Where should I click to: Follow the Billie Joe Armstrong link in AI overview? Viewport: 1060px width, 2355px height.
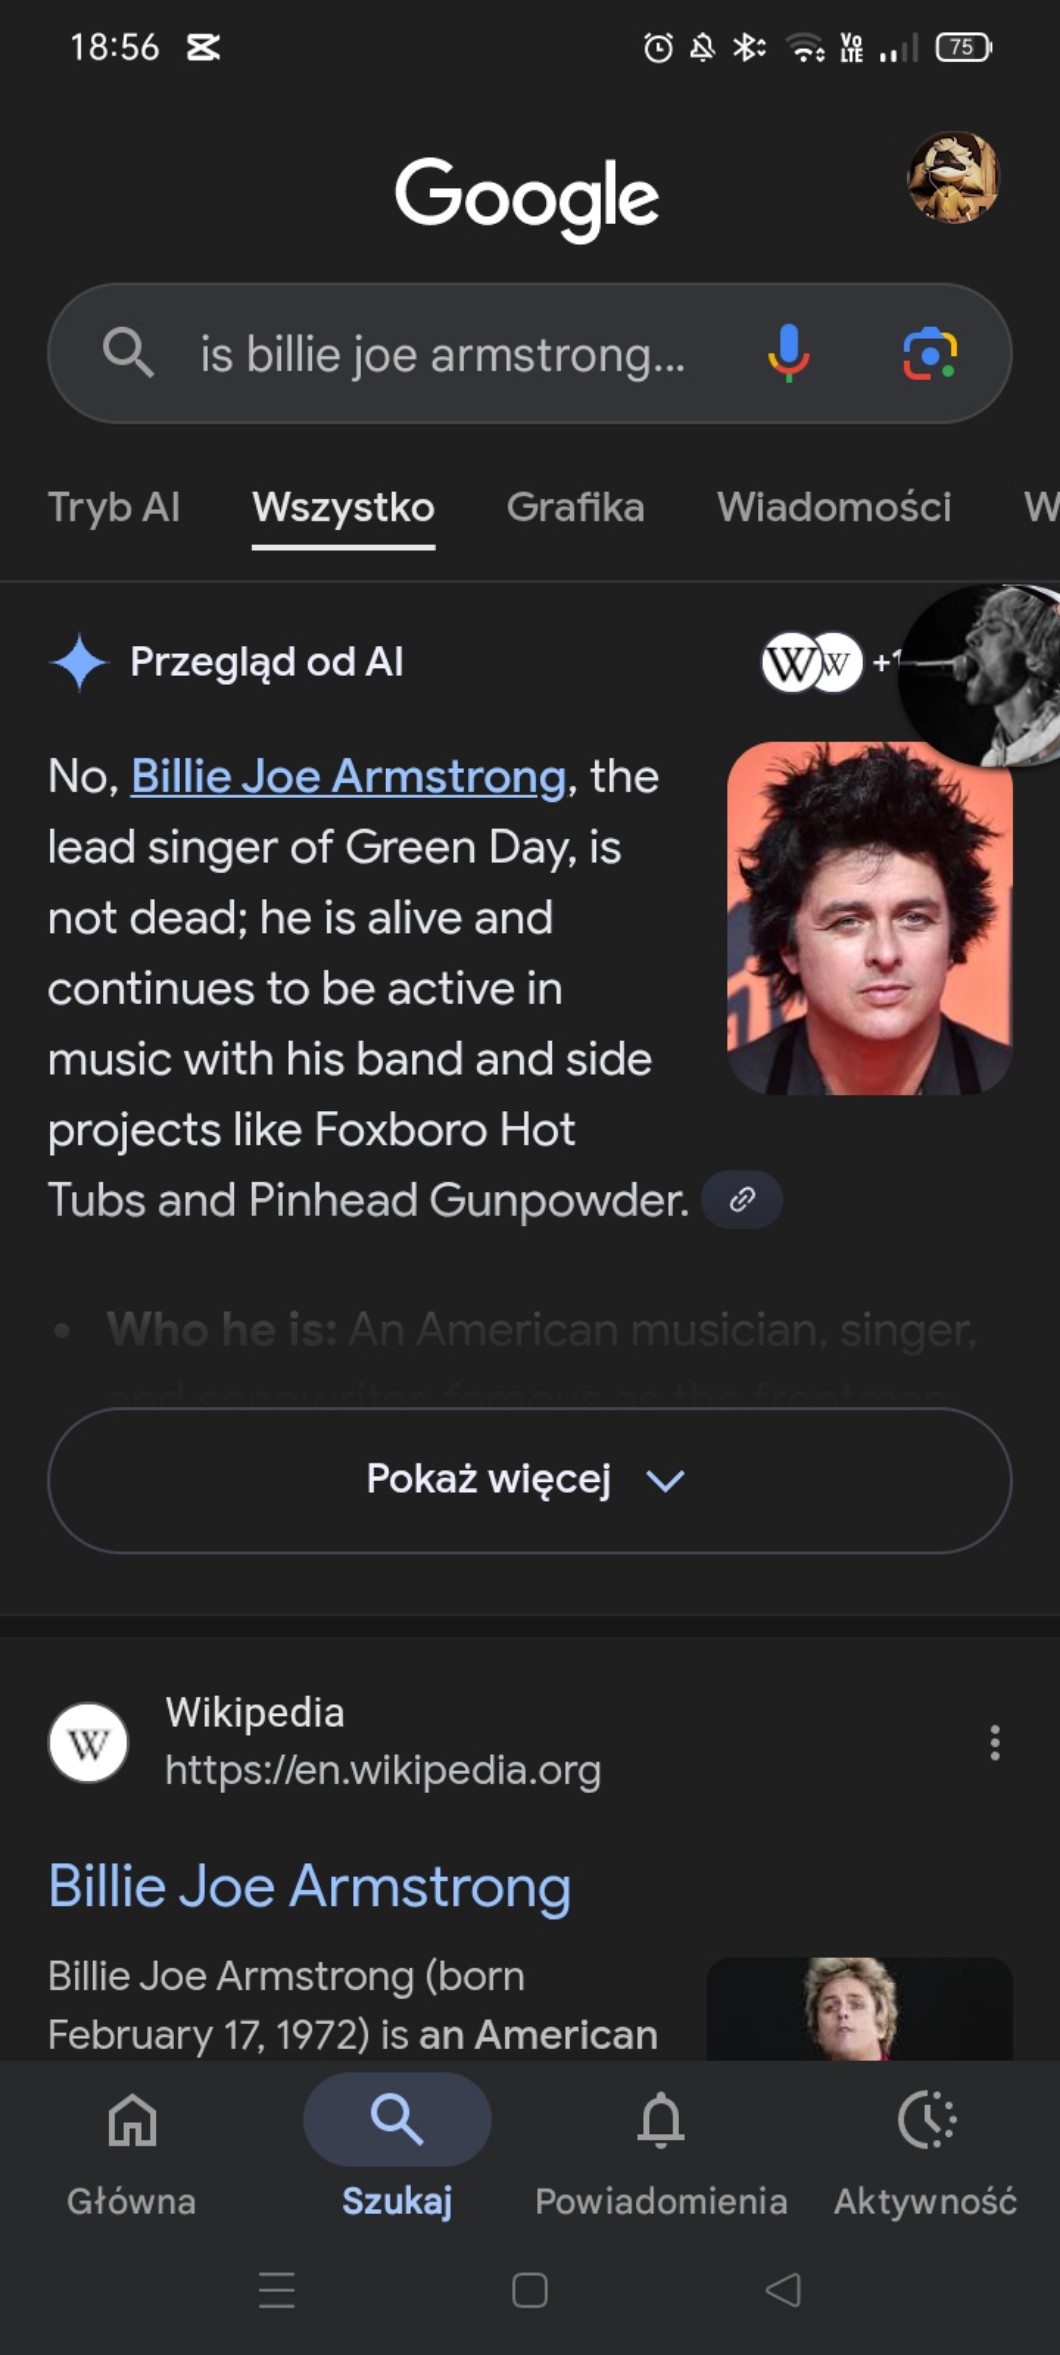(x=348, y=777)
